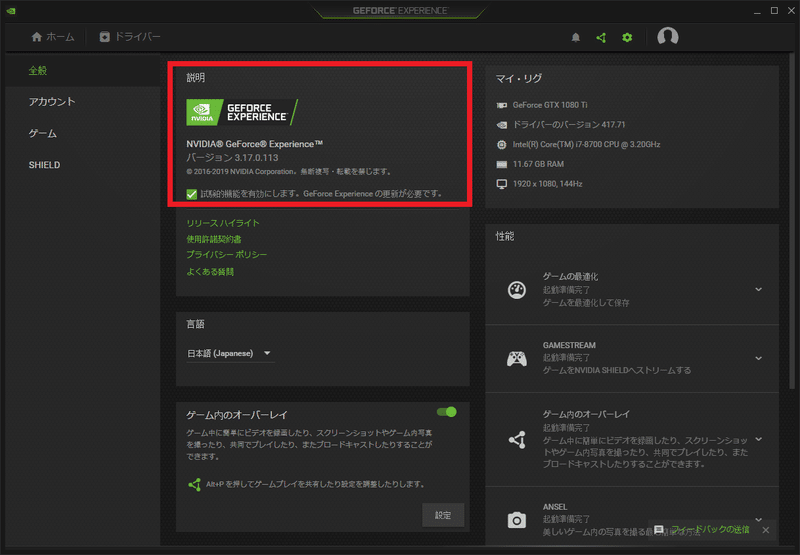Viewport: 800px width, 555px height.
Task: Click the 性能 panel heading
Action: pyautogui.click(x=505, y=236)
